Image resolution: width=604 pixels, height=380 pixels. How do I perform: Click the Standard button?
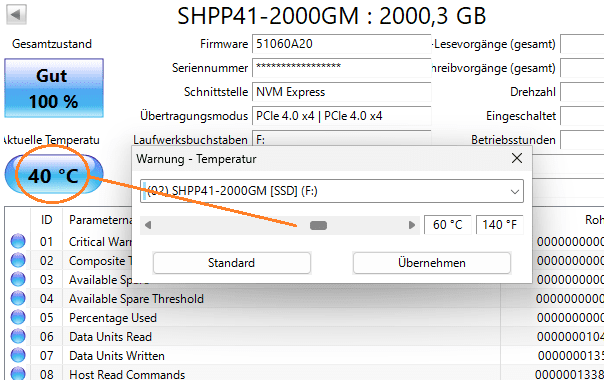(232, 263)
